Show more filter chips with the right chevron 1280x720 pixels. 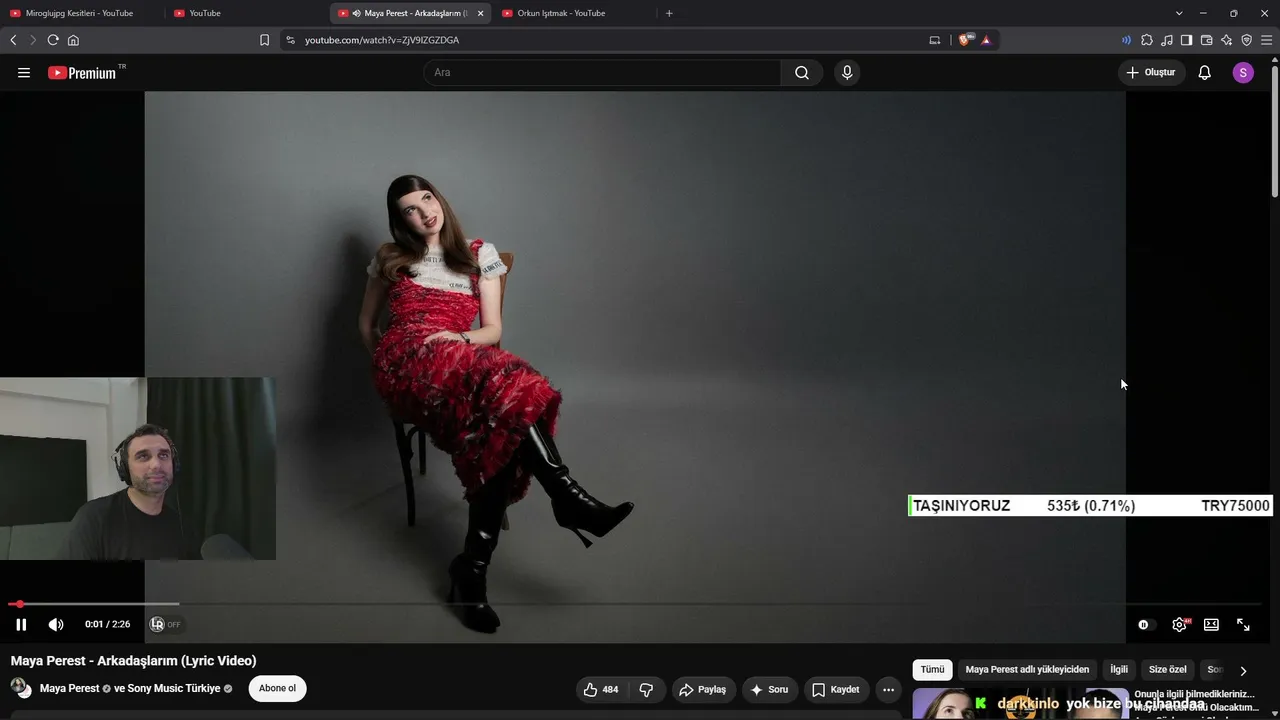(x=1243, y=670)
